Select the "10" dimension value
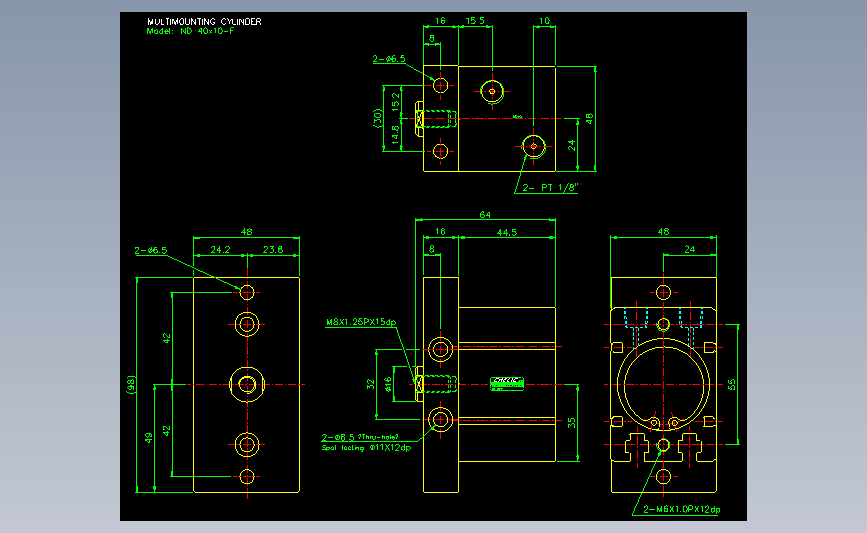This screenshot has width=867, height=533. coord(545,20)
